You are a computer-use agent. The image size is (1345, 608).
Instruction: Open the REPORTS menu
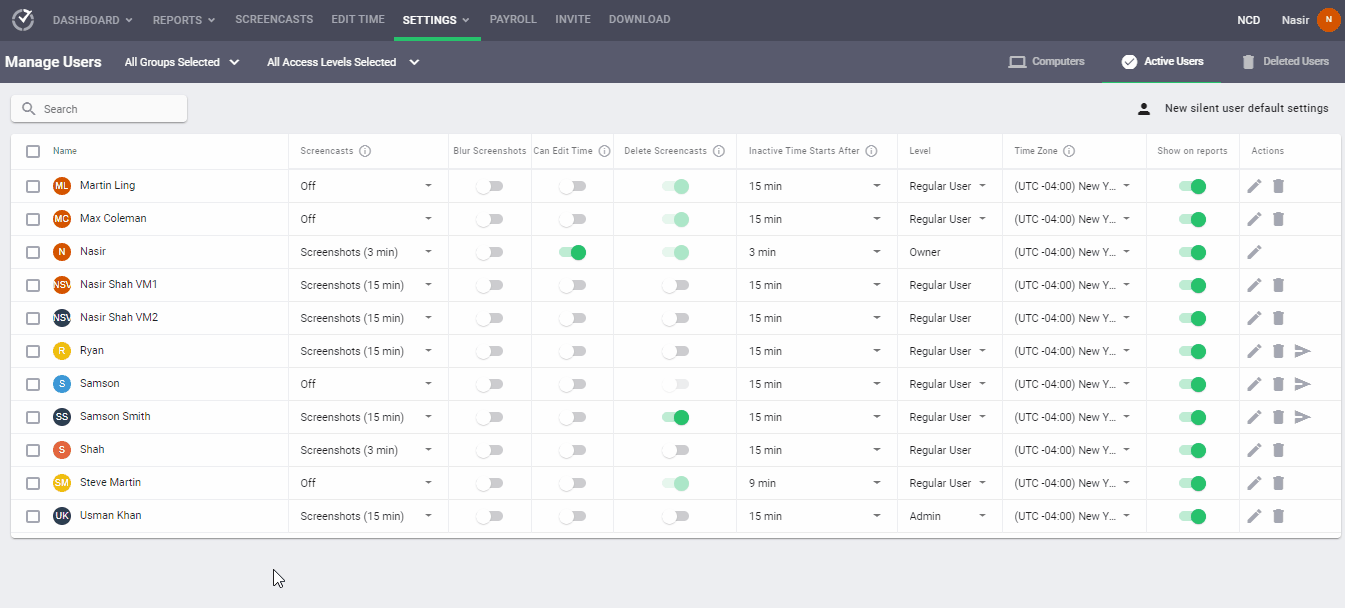coord(183,19)
